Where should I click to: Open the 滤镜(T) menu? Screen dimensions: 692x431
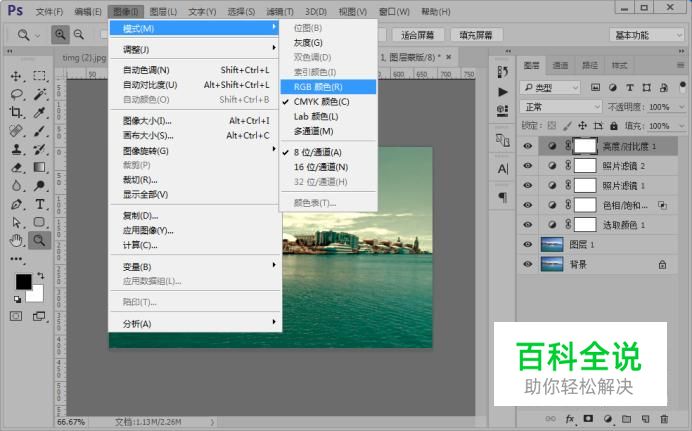coord(280,11)
